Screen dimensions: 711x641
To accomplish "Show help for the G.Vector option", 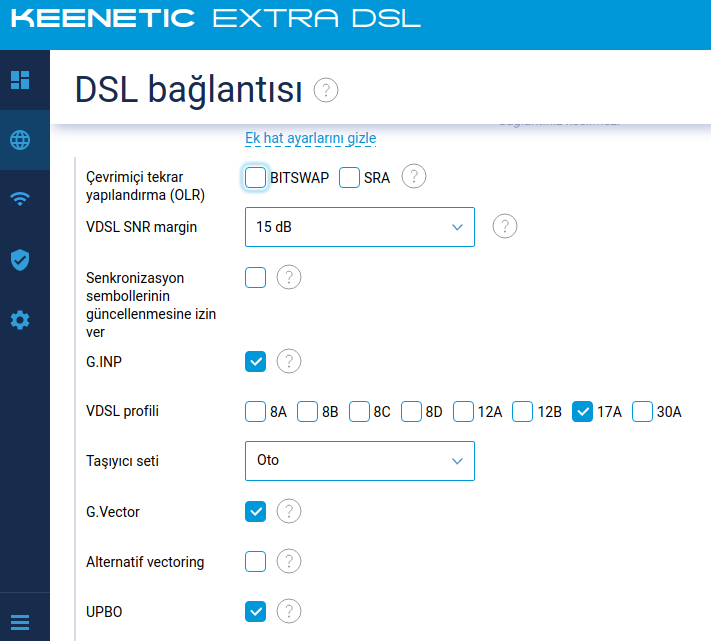I will coord(289,511).
